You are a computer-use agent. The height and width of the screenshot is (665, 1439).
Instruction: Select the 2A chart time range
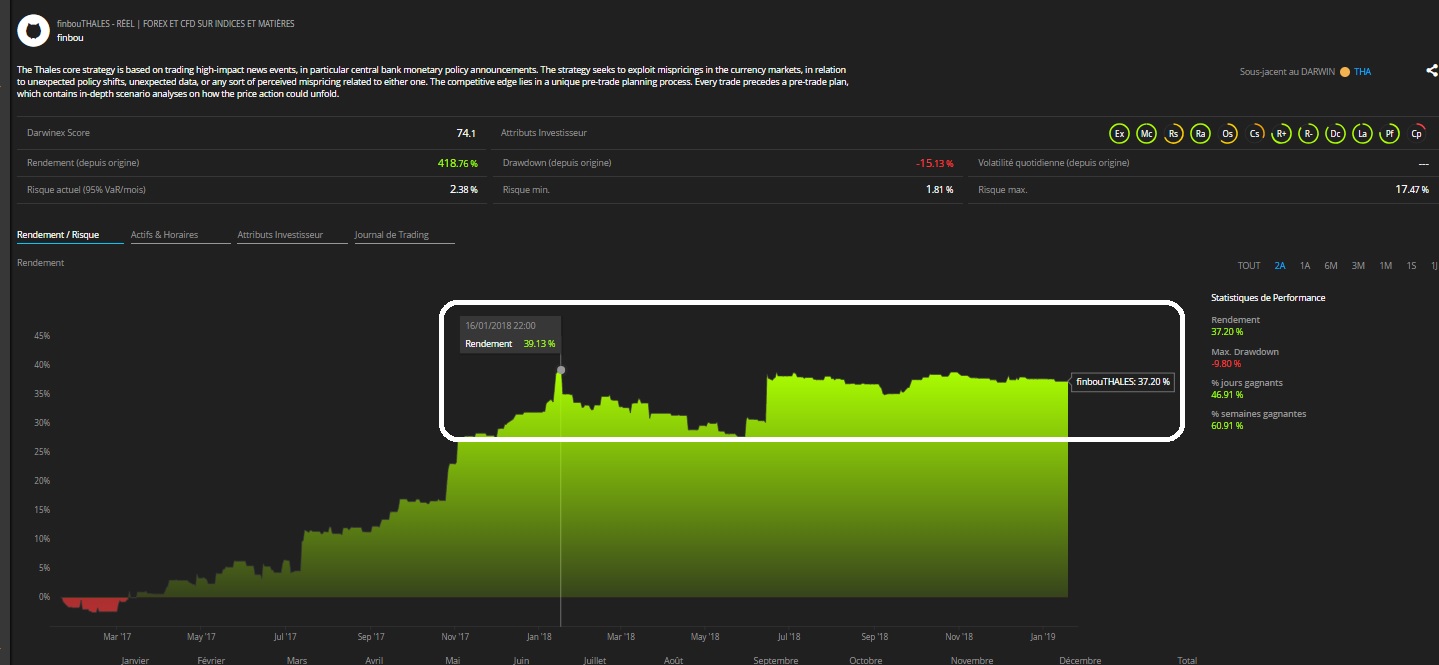pos(1280,266)
